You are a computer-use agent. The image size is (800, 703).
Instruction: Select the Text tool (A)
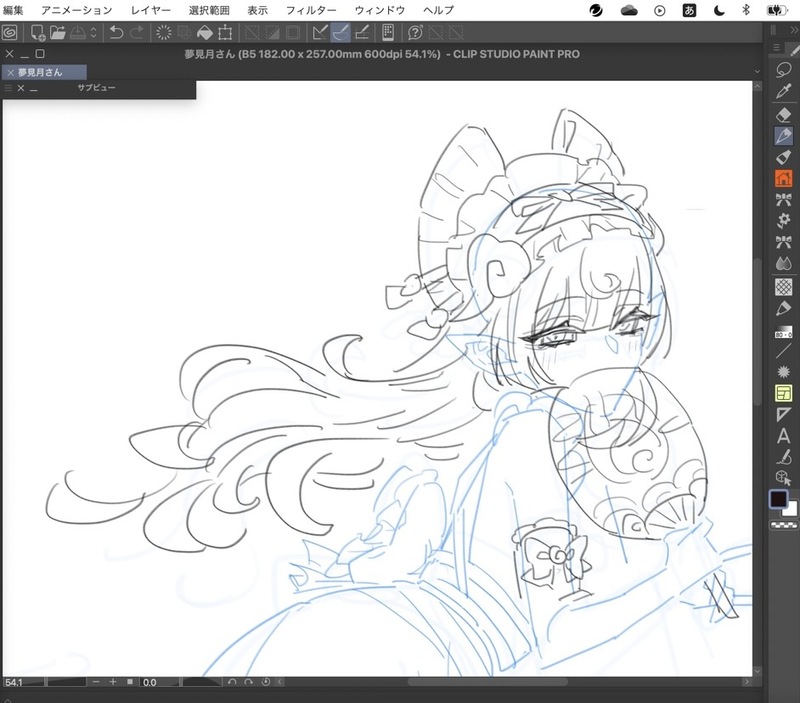[783, 437]
